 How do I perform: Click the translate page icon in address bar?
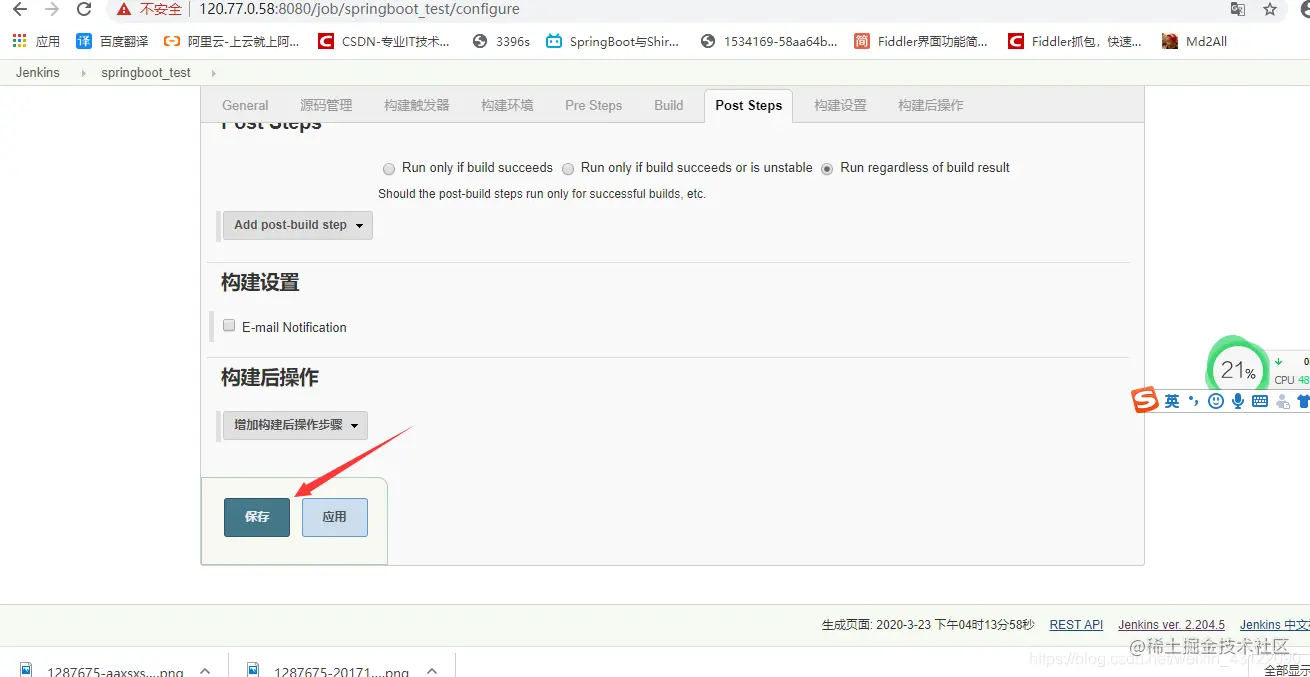[1238, 9]
